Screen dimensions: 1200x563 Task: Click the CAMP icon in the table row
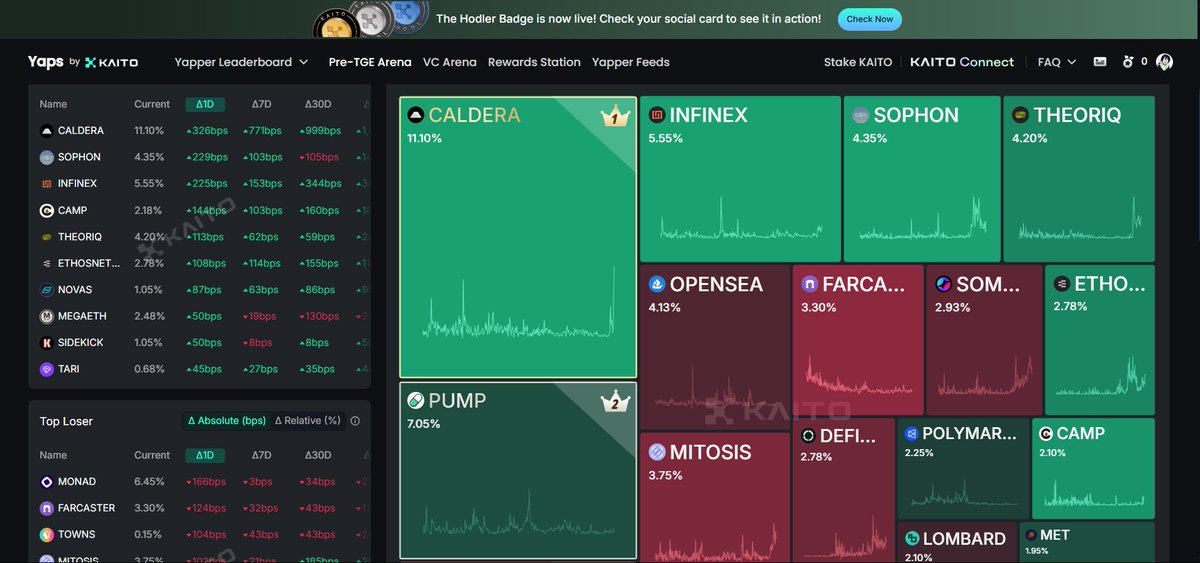pos(46,210)
